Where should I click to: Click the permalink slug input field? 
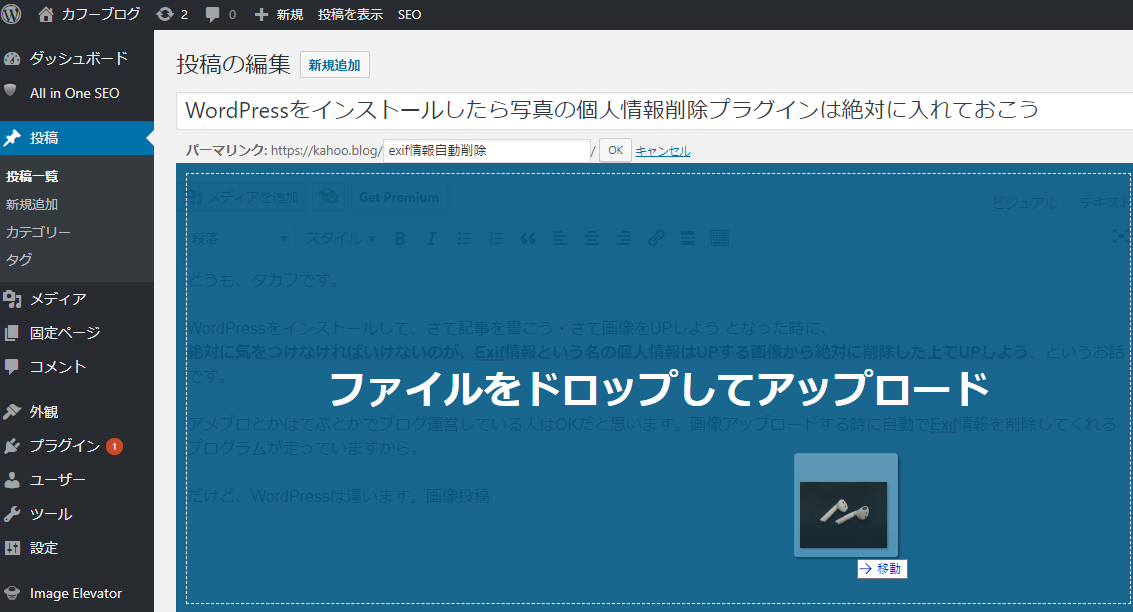click(x=486, y=151)
